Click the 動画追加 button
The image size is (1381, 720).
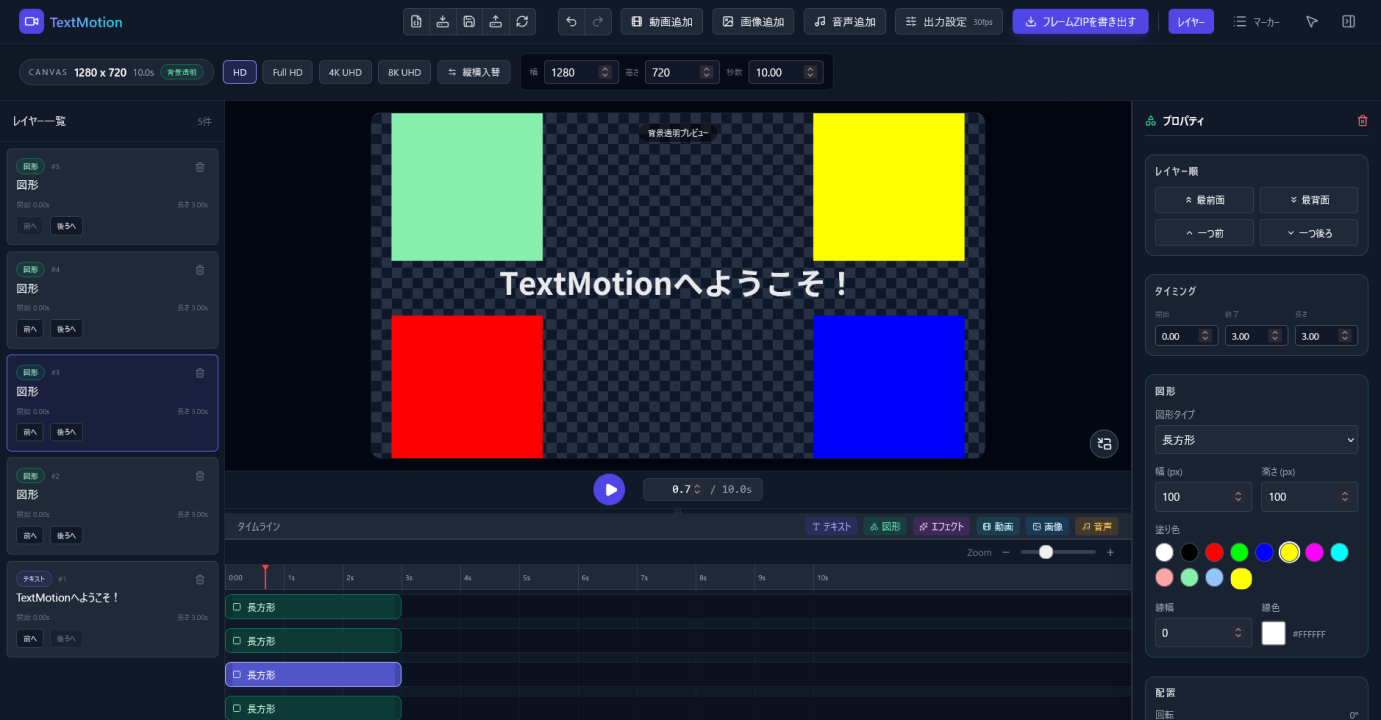point(661,22)
